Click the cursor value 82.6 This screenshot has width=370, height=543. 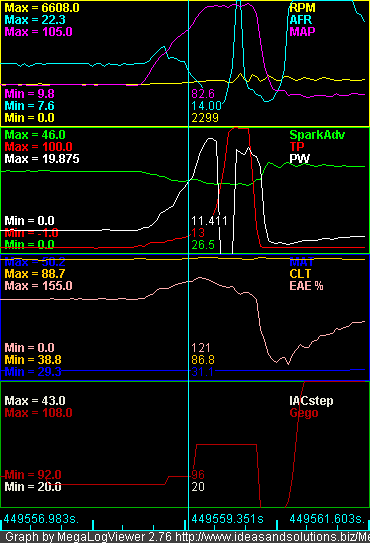(x=203, y=94)
